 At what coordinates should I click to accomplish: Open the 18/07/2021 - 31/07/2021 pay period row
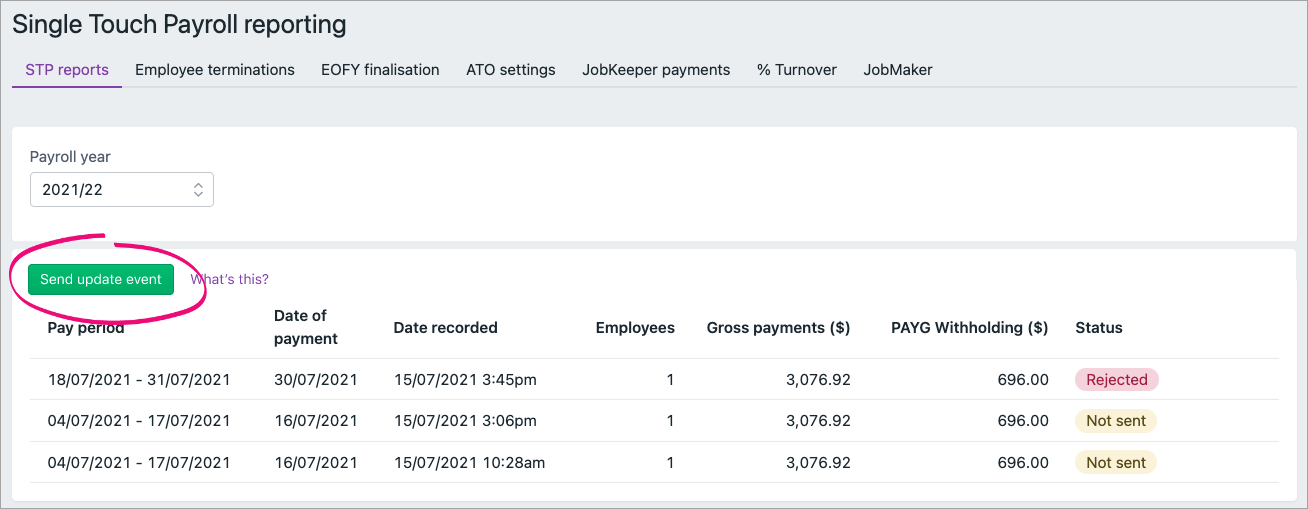139,380
